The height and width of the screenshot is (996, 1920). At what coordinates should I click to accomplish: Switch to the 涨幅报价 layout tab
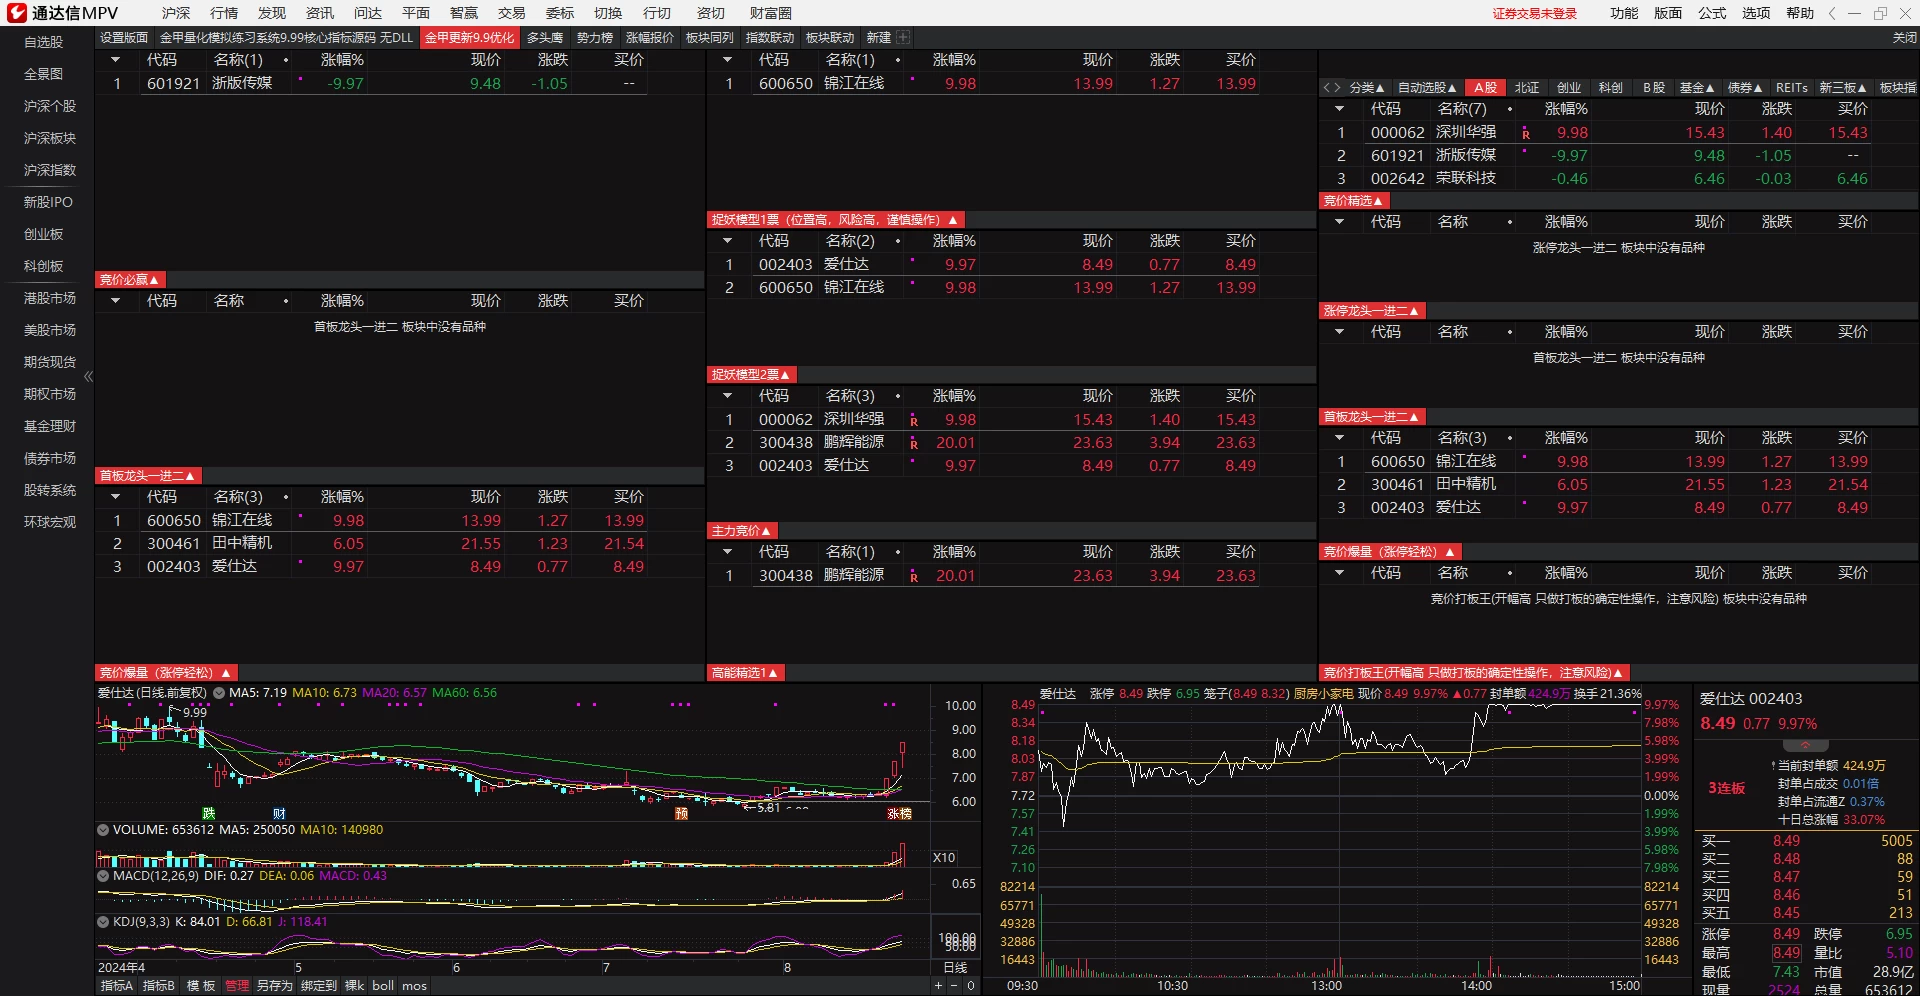coord(650,38)
